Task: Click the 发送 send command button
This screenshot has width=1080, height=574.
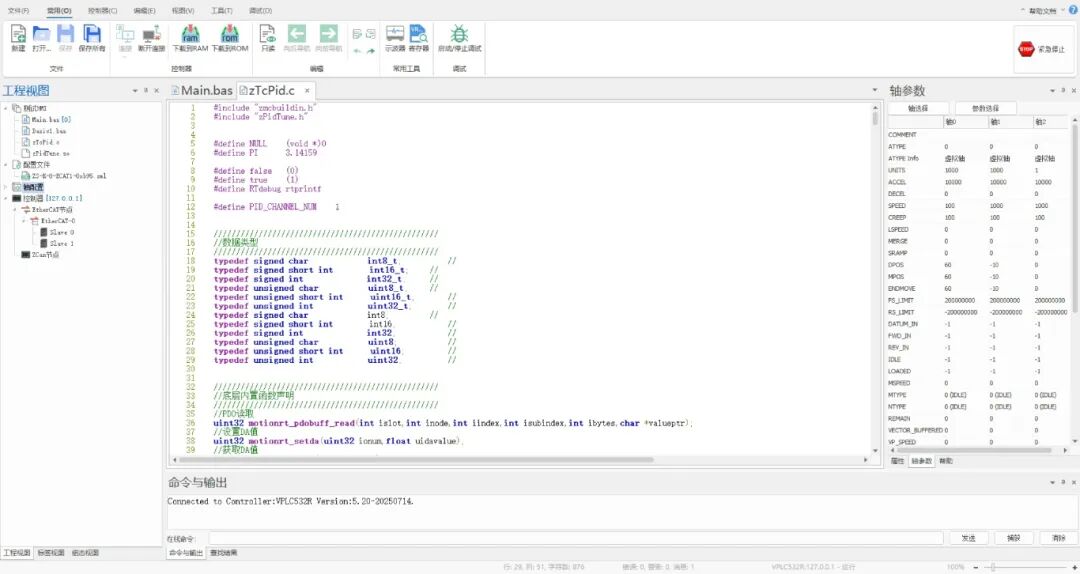Action: (x=968, y=537)
